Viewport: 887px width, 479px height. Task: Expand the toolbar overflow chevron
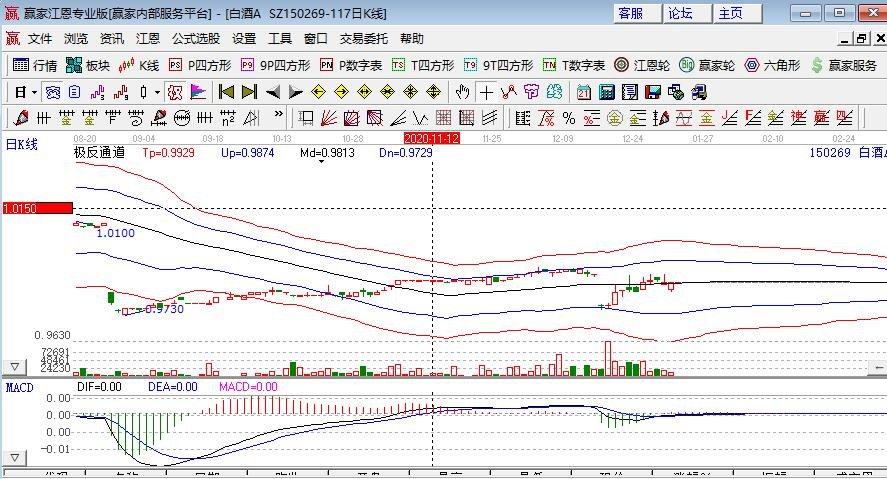[x=278, y=114]
